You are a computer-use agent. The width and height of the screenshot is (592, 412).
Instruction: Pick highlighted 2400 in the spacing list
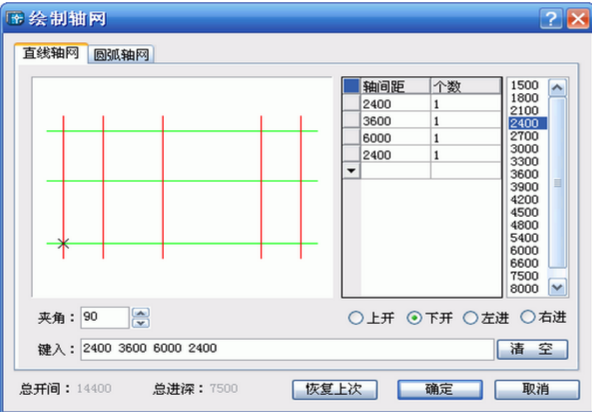(527, 123)
